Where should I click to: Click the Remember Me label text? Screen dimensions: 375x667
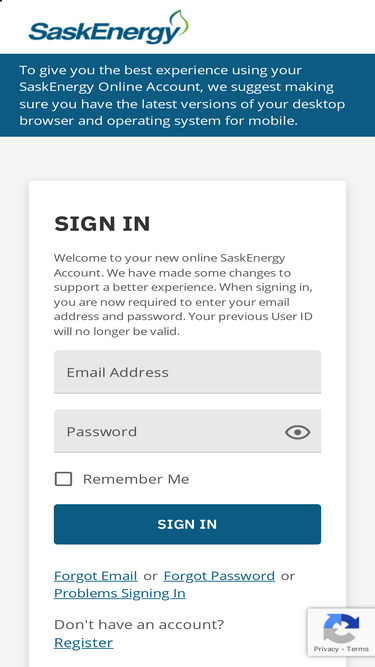[136, 479]
